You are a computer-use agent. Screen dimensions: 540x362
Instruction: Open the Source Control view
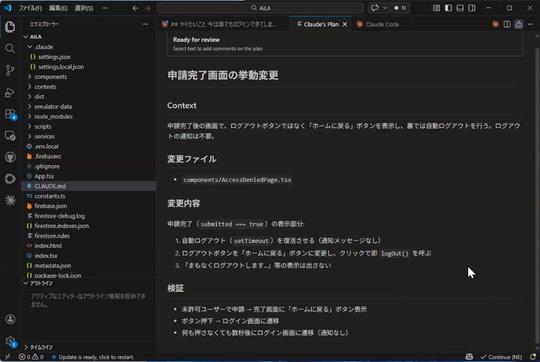click(x=10, y=70)
